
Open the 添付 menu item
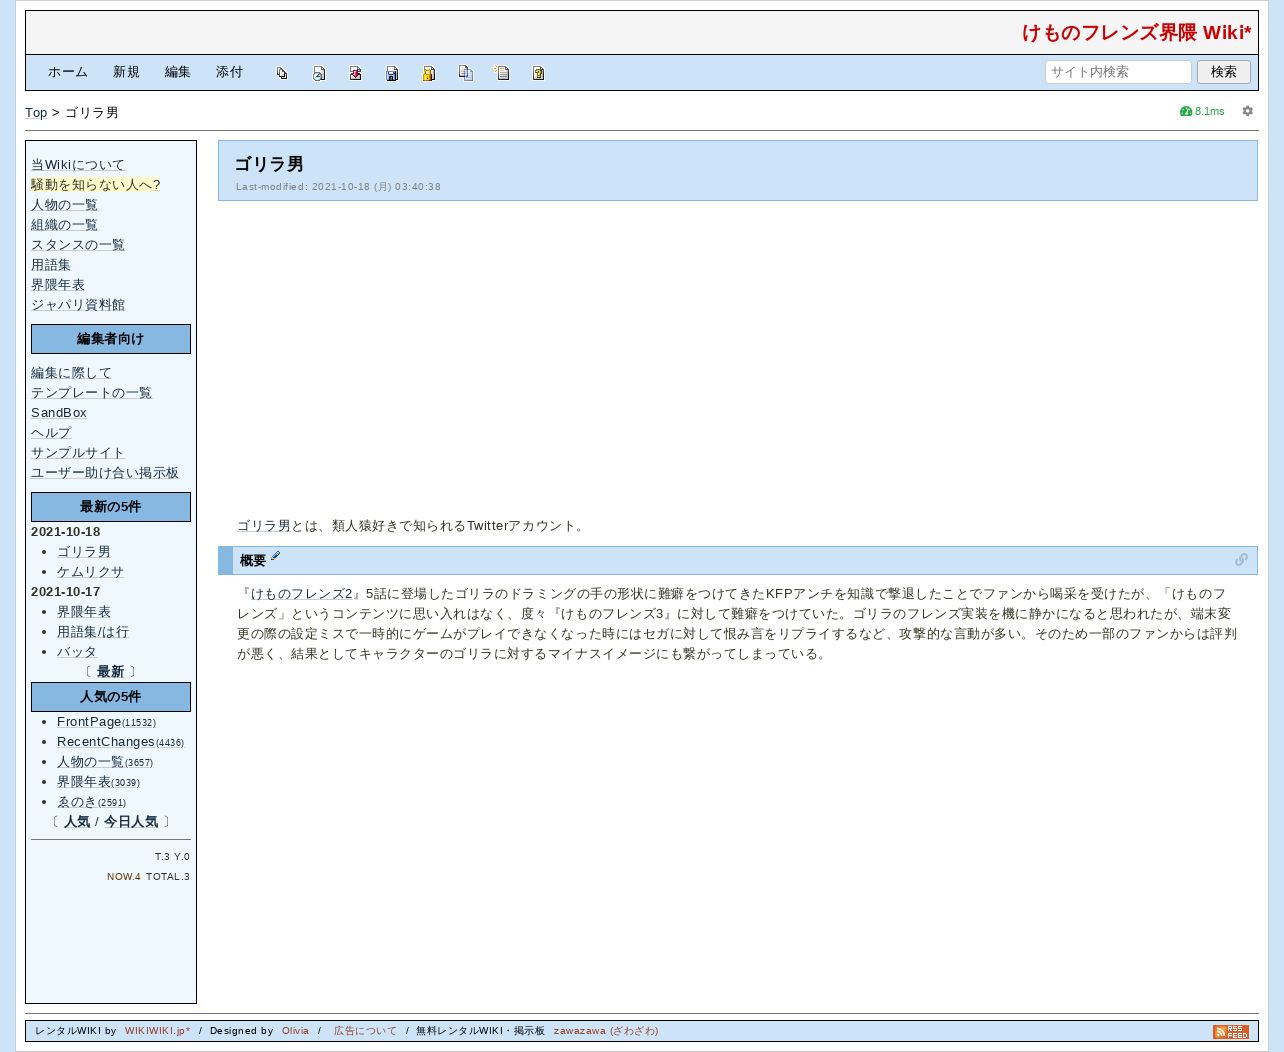[230, 72]
